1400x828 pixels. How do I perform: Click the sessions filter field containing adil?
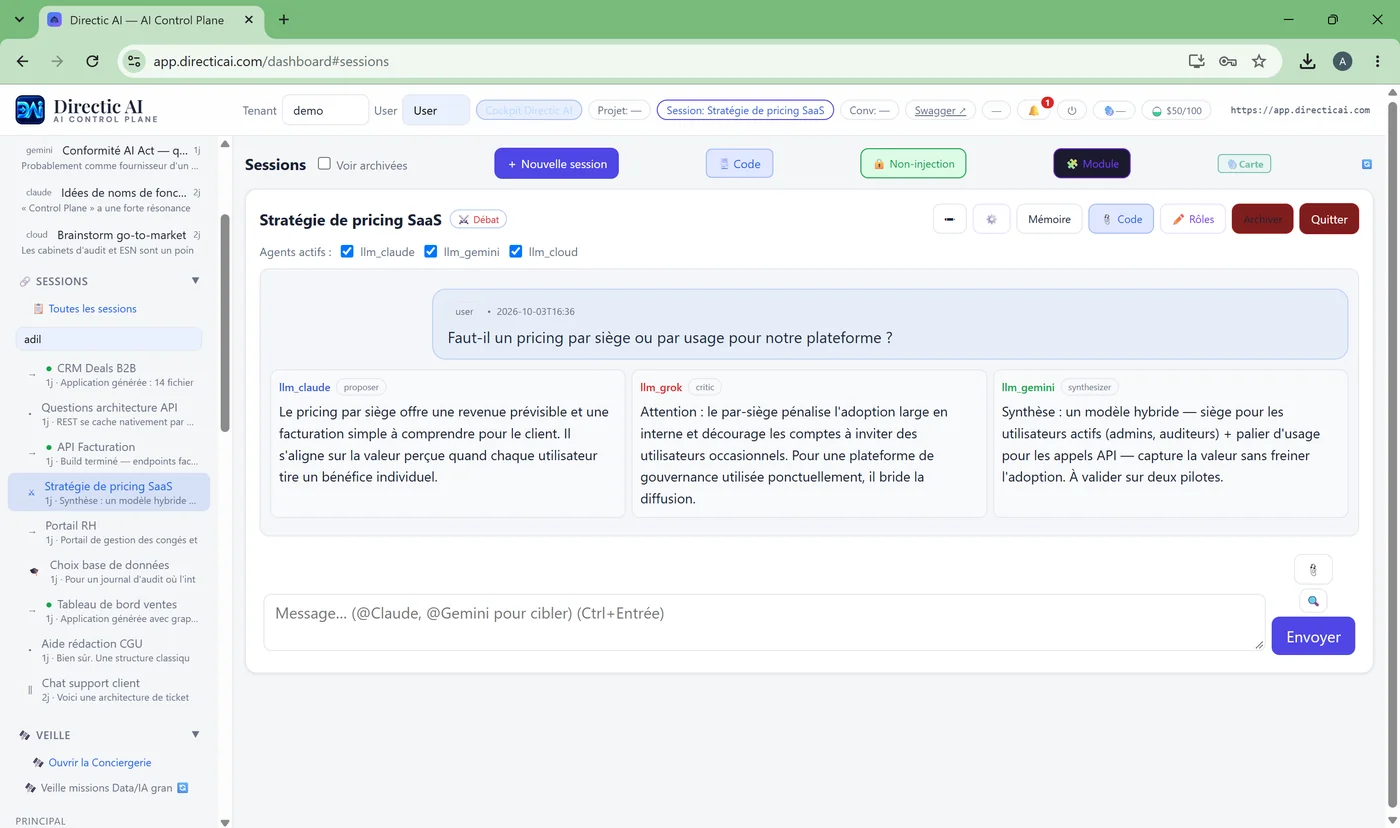[x=109, y=339]
